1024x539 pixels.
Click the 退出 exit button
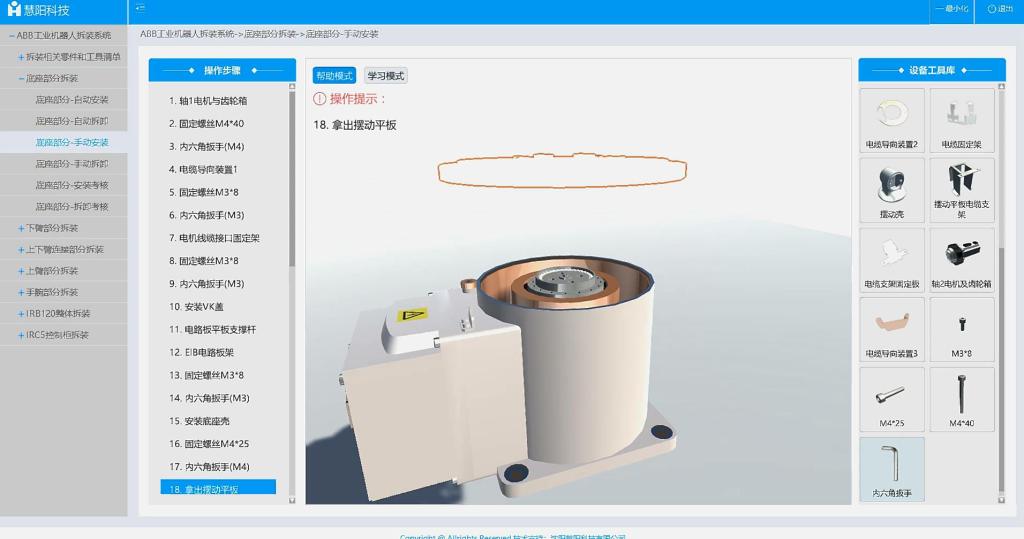click(x=999, y=9)
